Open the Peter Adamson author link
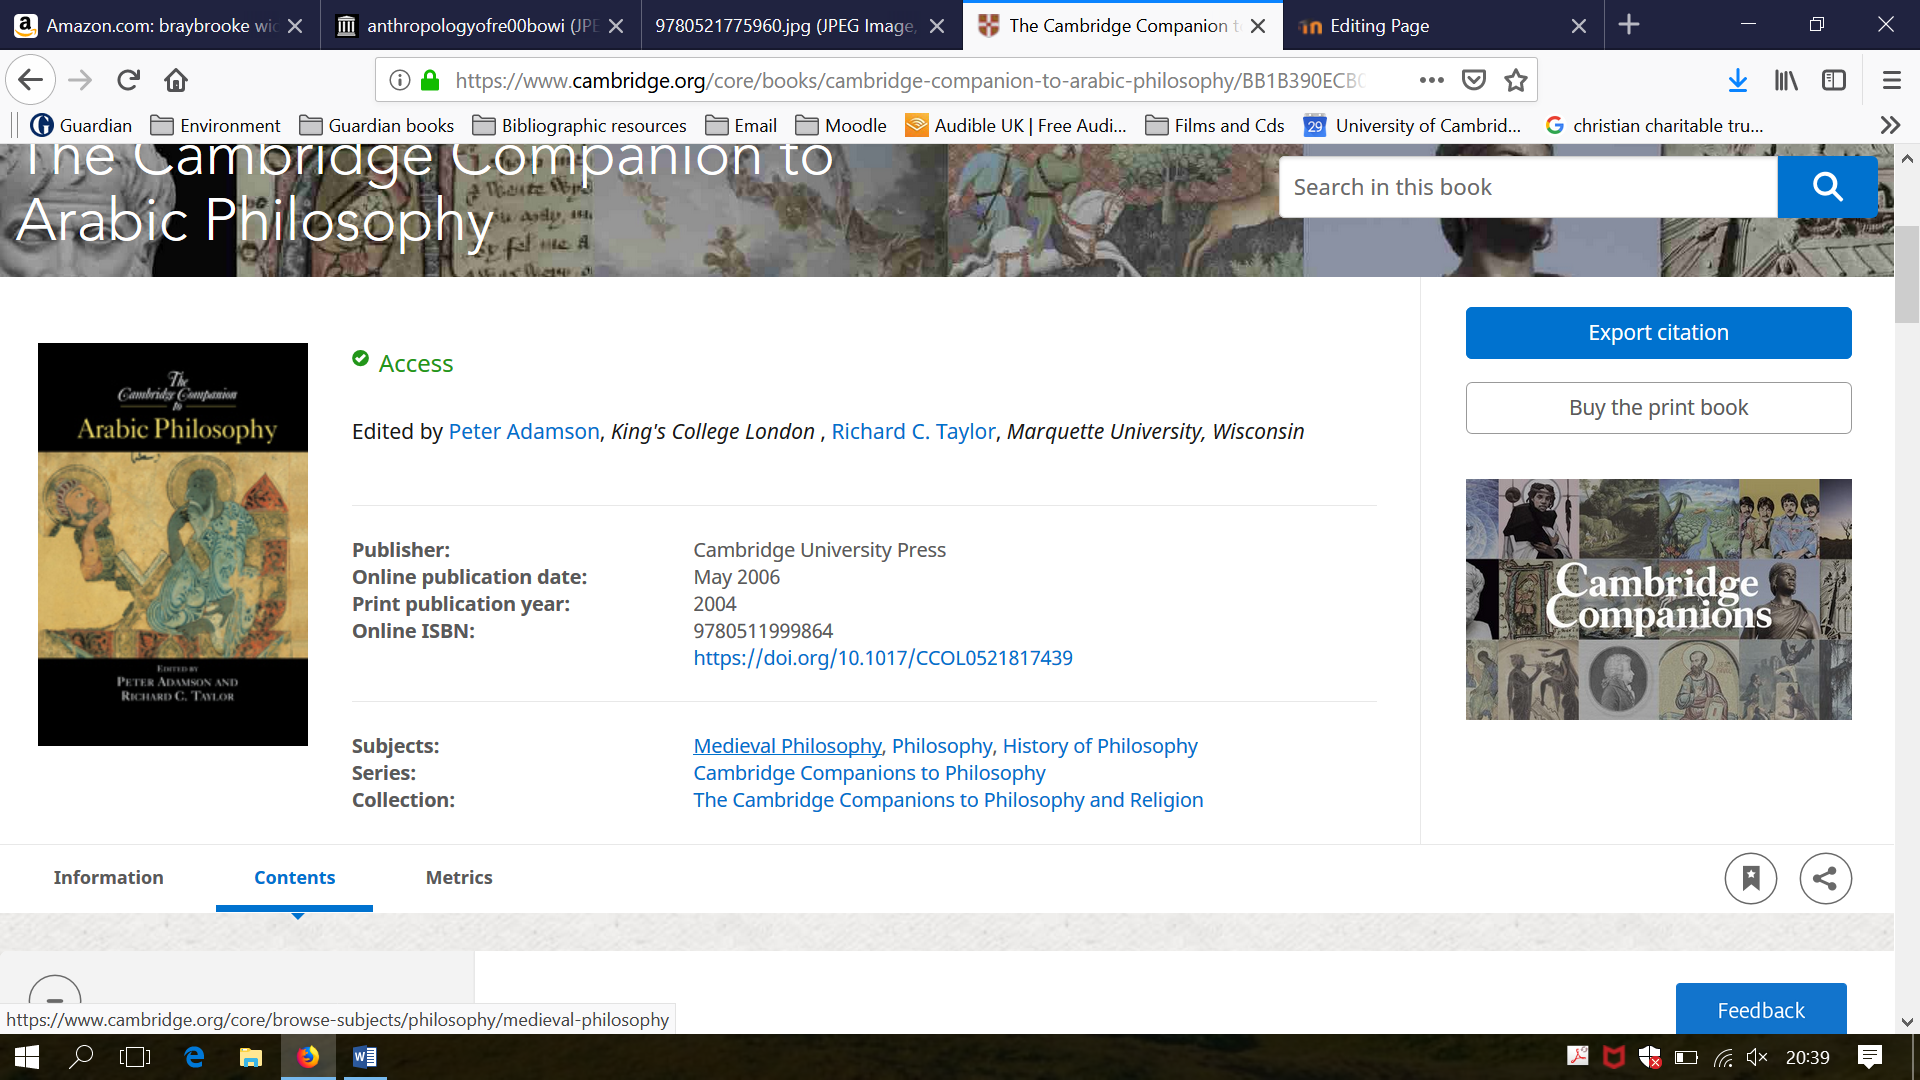 (524, 431)
